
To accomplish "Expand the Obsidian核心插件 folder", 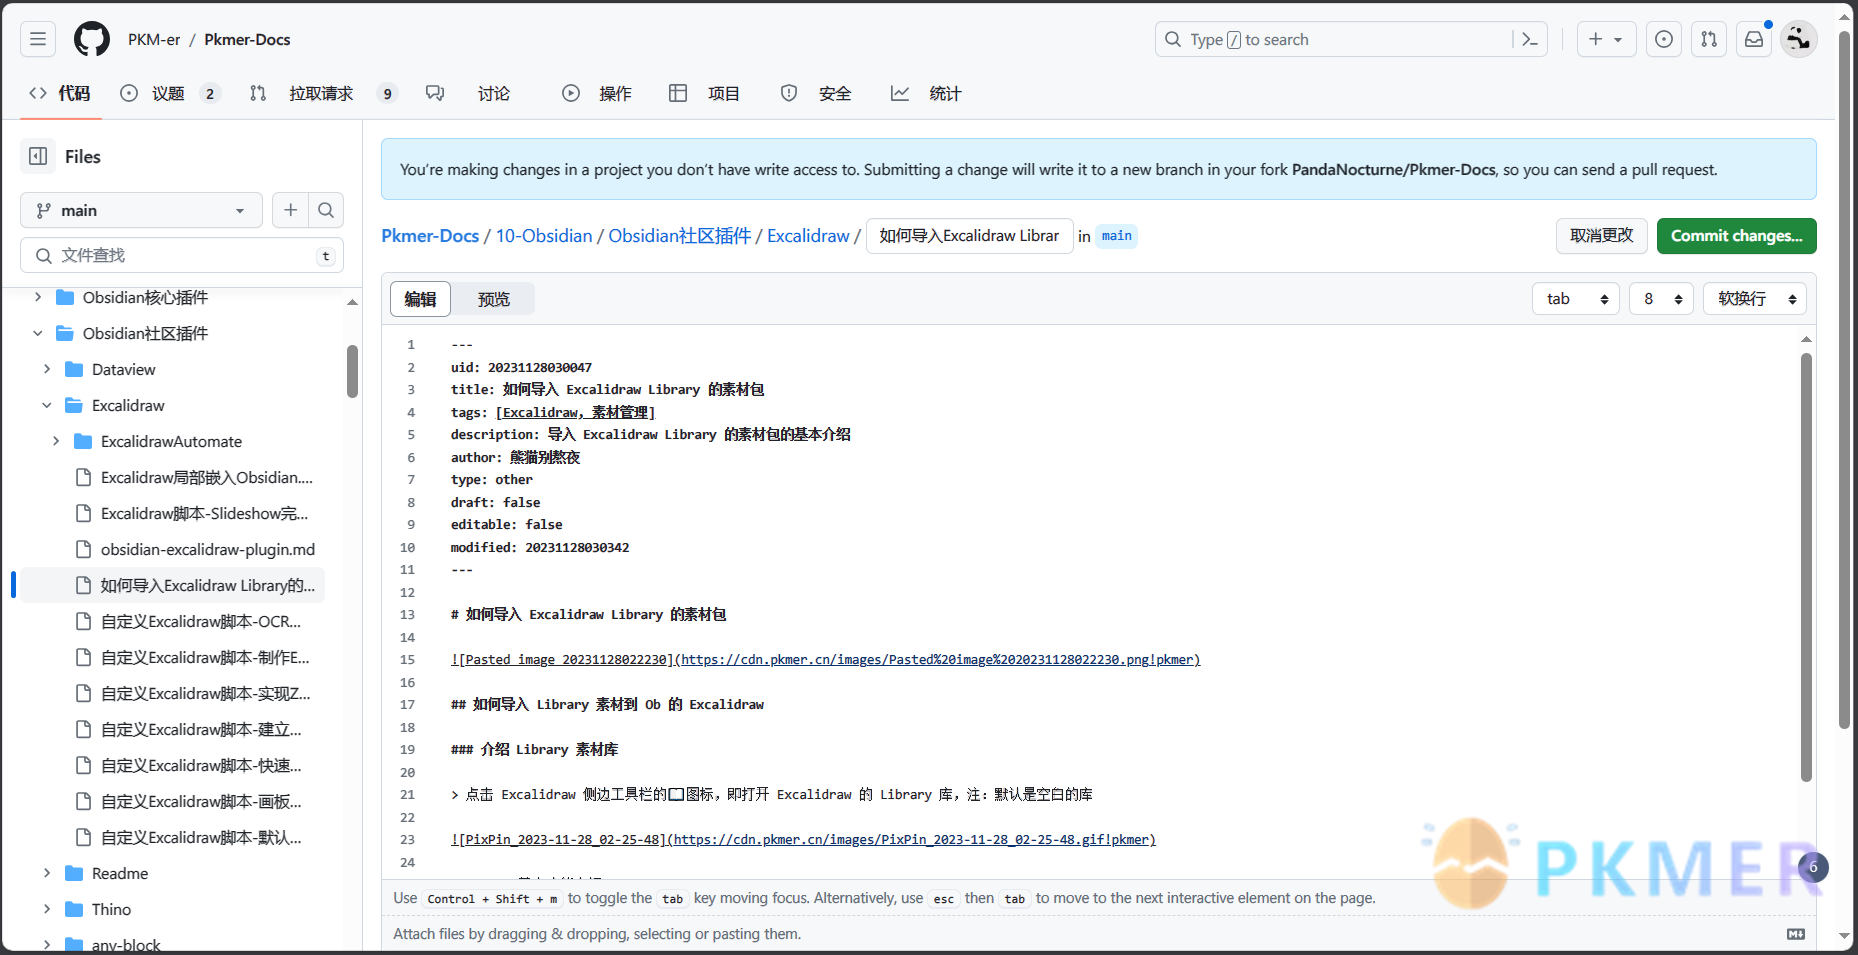I will [38, 297].
